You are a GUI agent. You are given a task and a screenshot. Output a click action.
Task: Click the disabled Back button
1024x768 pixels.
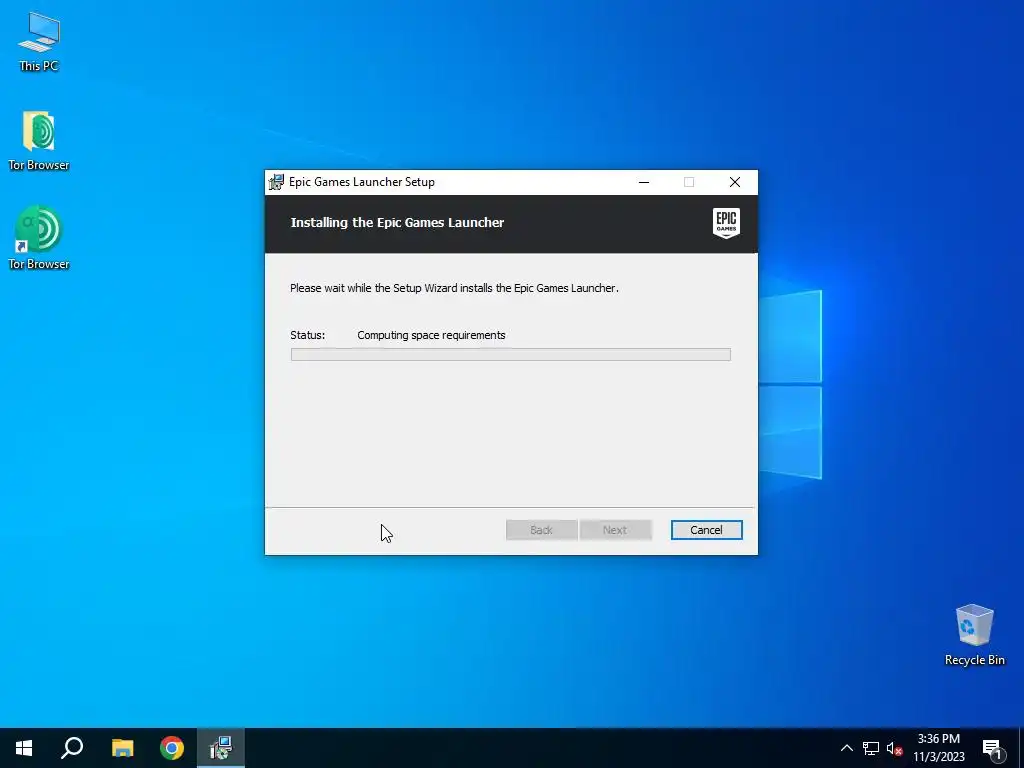click(x=541, y=530)
